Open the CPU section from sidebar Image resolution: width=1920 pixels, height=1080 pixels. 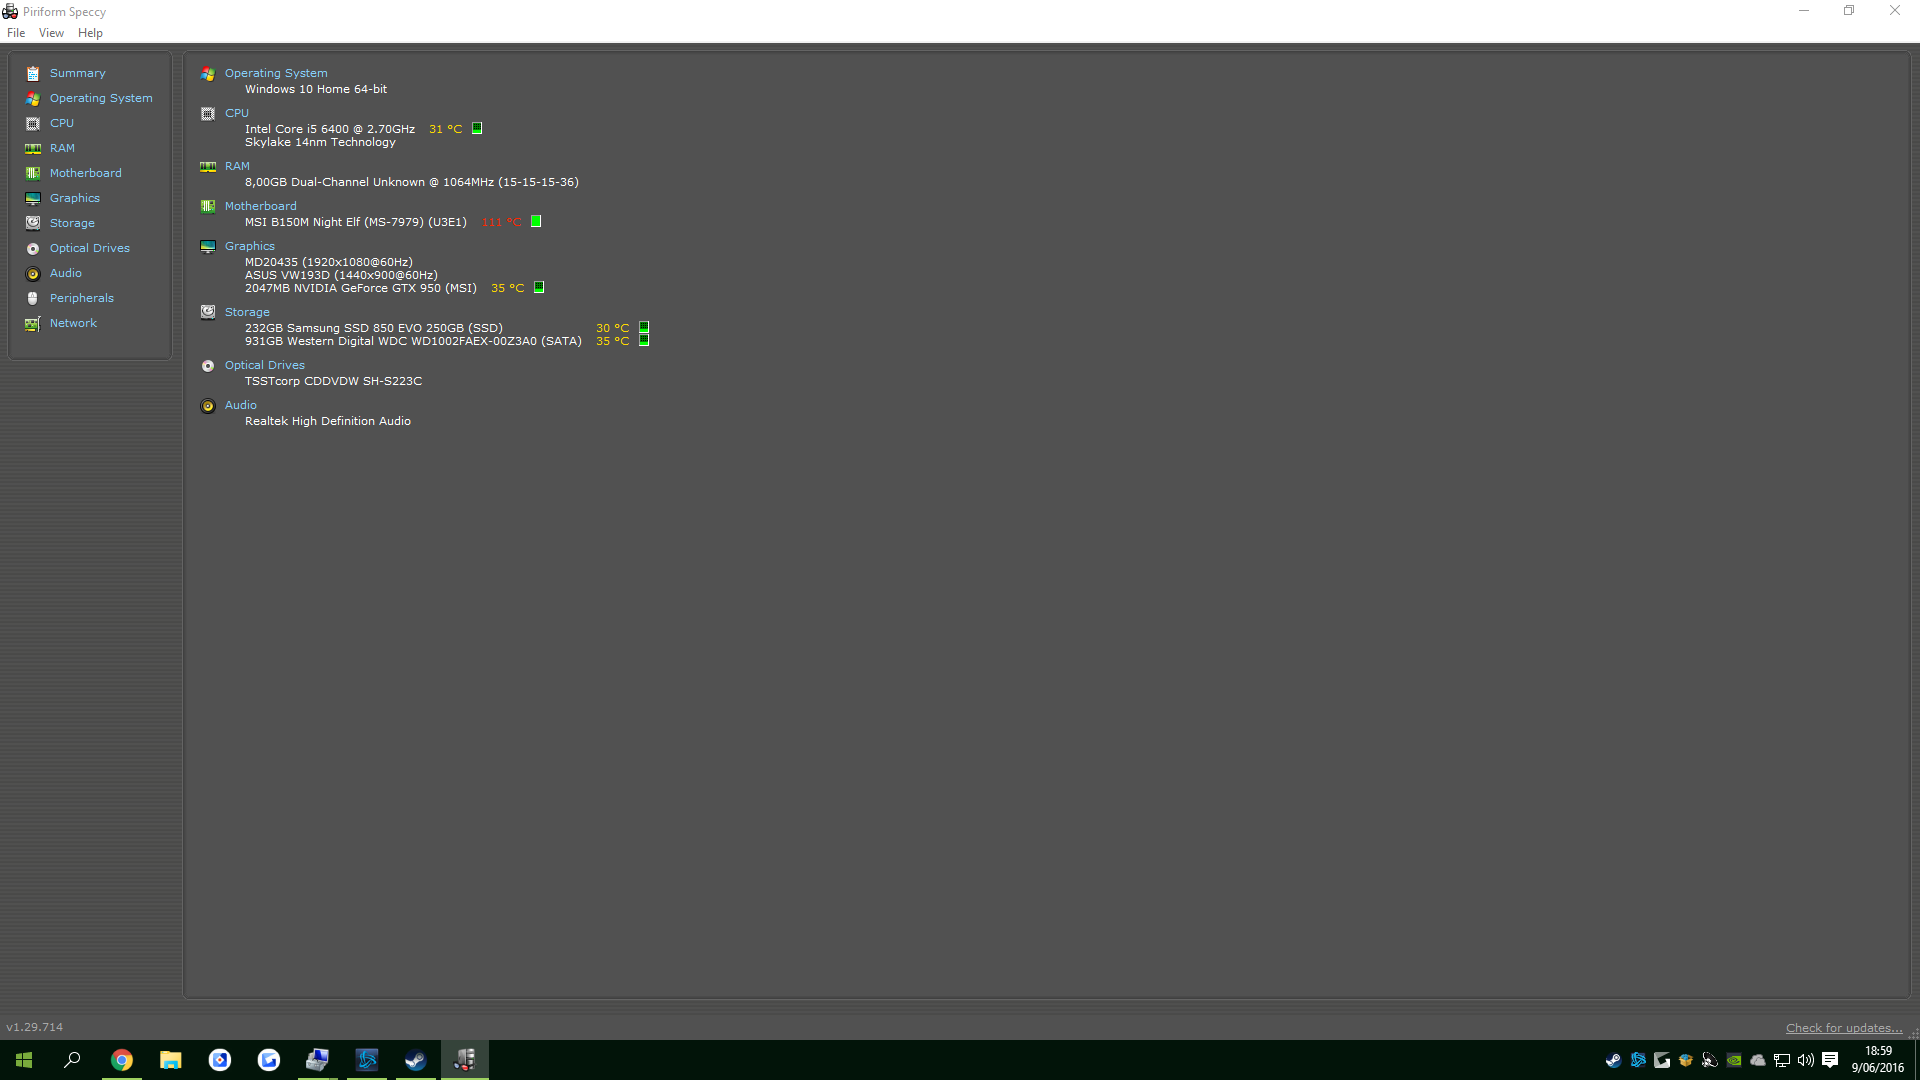pos(33,123)
